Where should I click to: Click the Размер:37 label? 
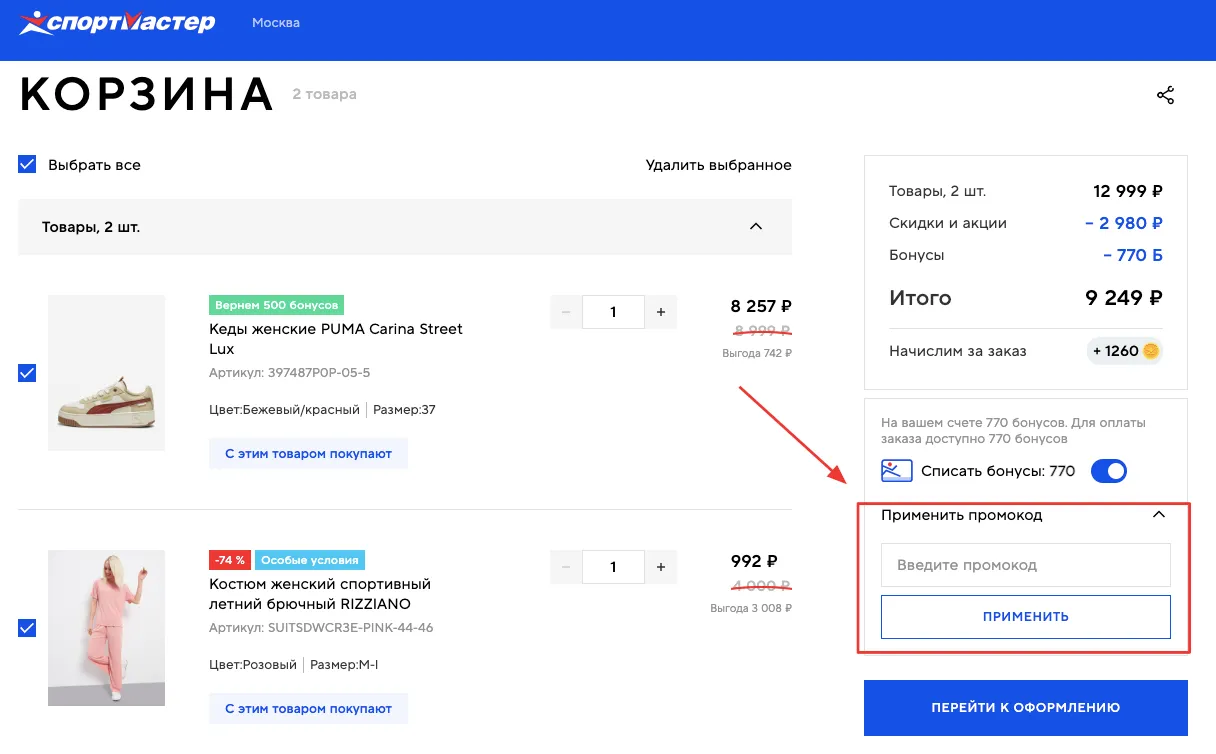click(x=406, y=410)
